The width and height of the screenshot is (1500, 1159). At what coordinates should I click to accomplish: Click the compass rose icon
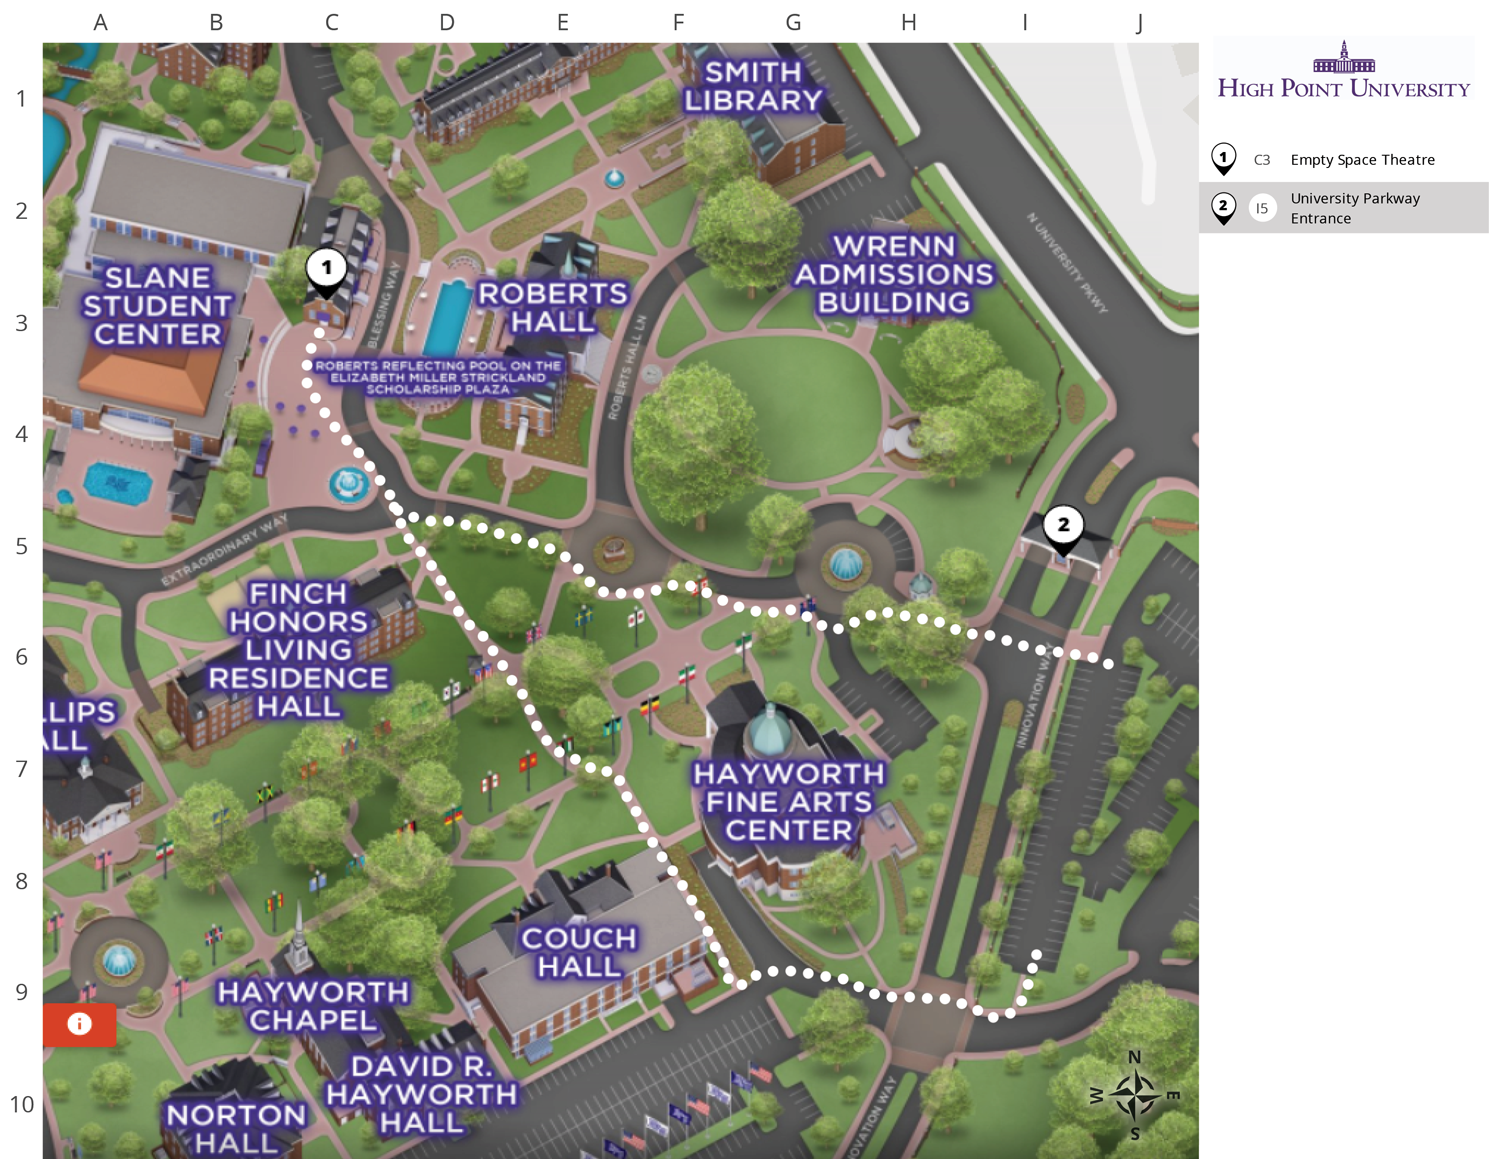(x=1134, y=1095)
